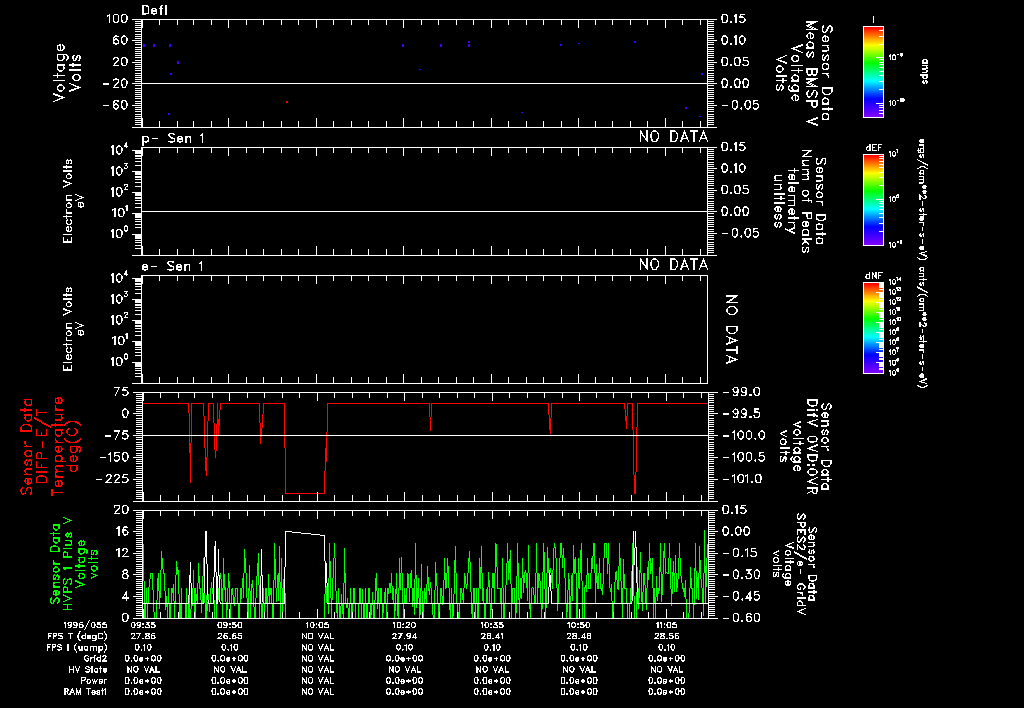Click the 'HV State' row label
Screen dimensions: 1024x708
click(110, 669)
